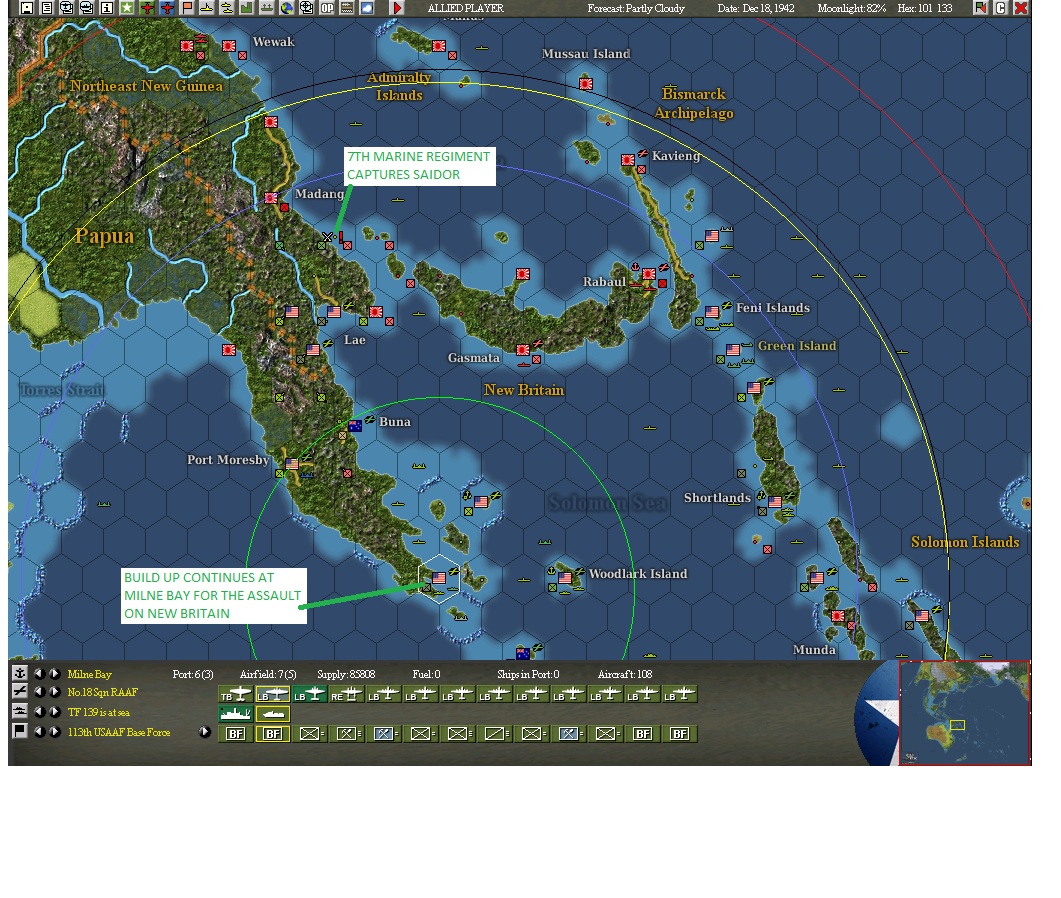Select the red aircraft on blue background icon
1061x898 pixels.
tap(167, 8)
